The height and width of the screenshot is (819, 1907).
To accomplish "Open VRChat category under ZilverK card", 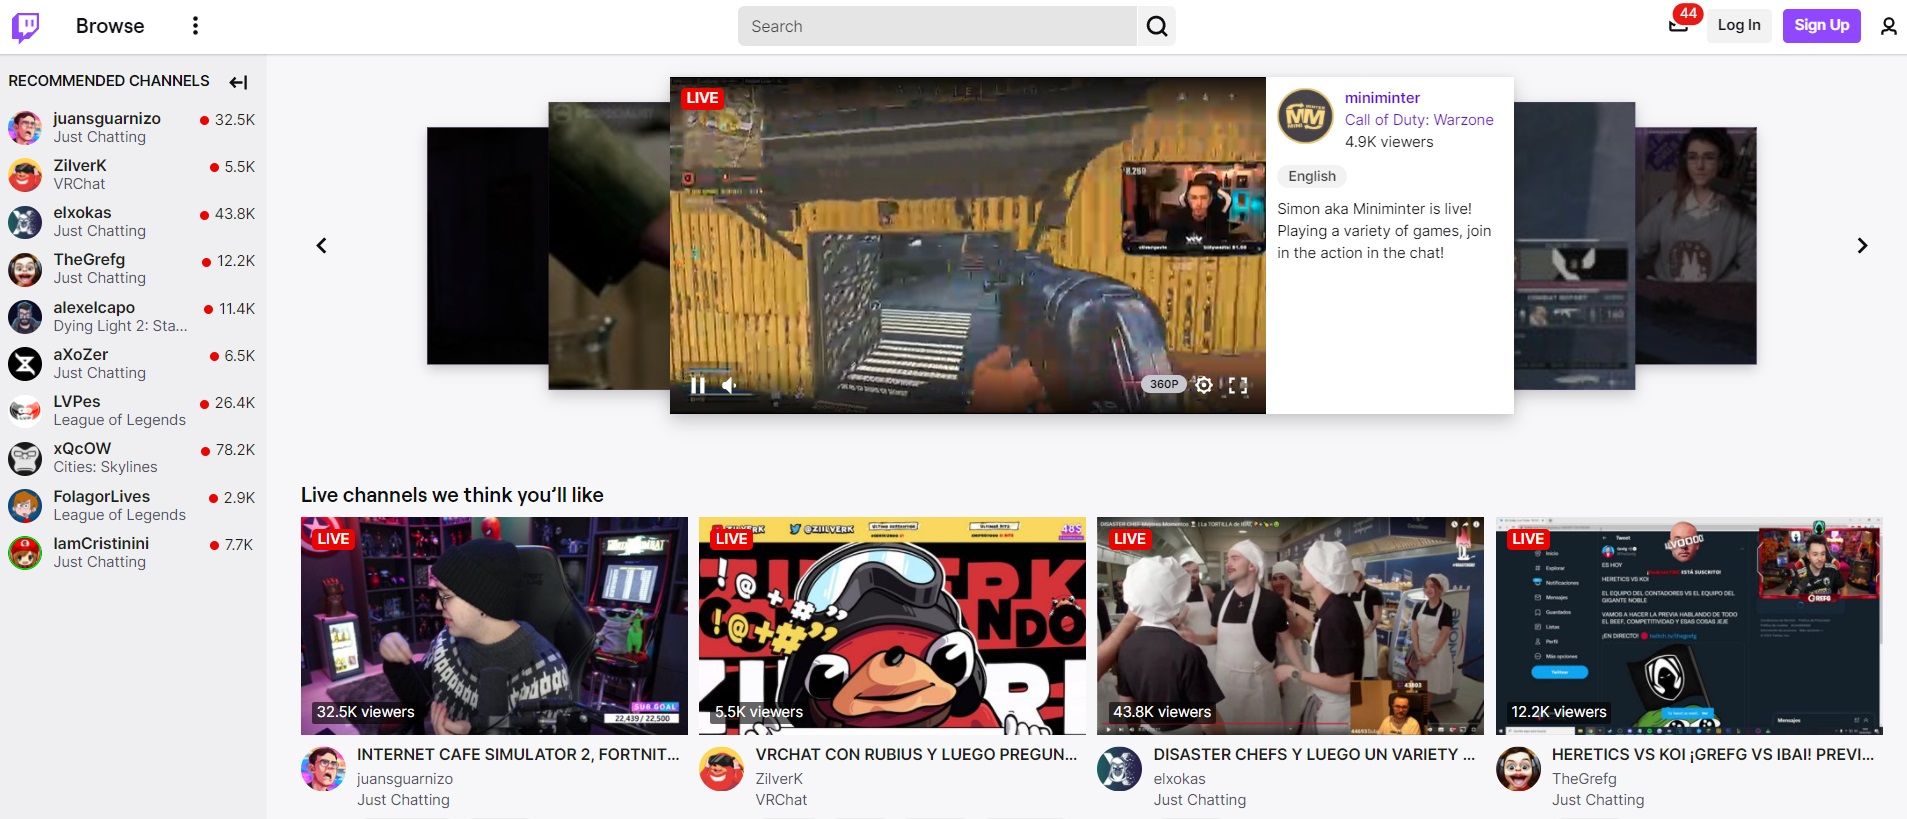I will tap(781, 800).
